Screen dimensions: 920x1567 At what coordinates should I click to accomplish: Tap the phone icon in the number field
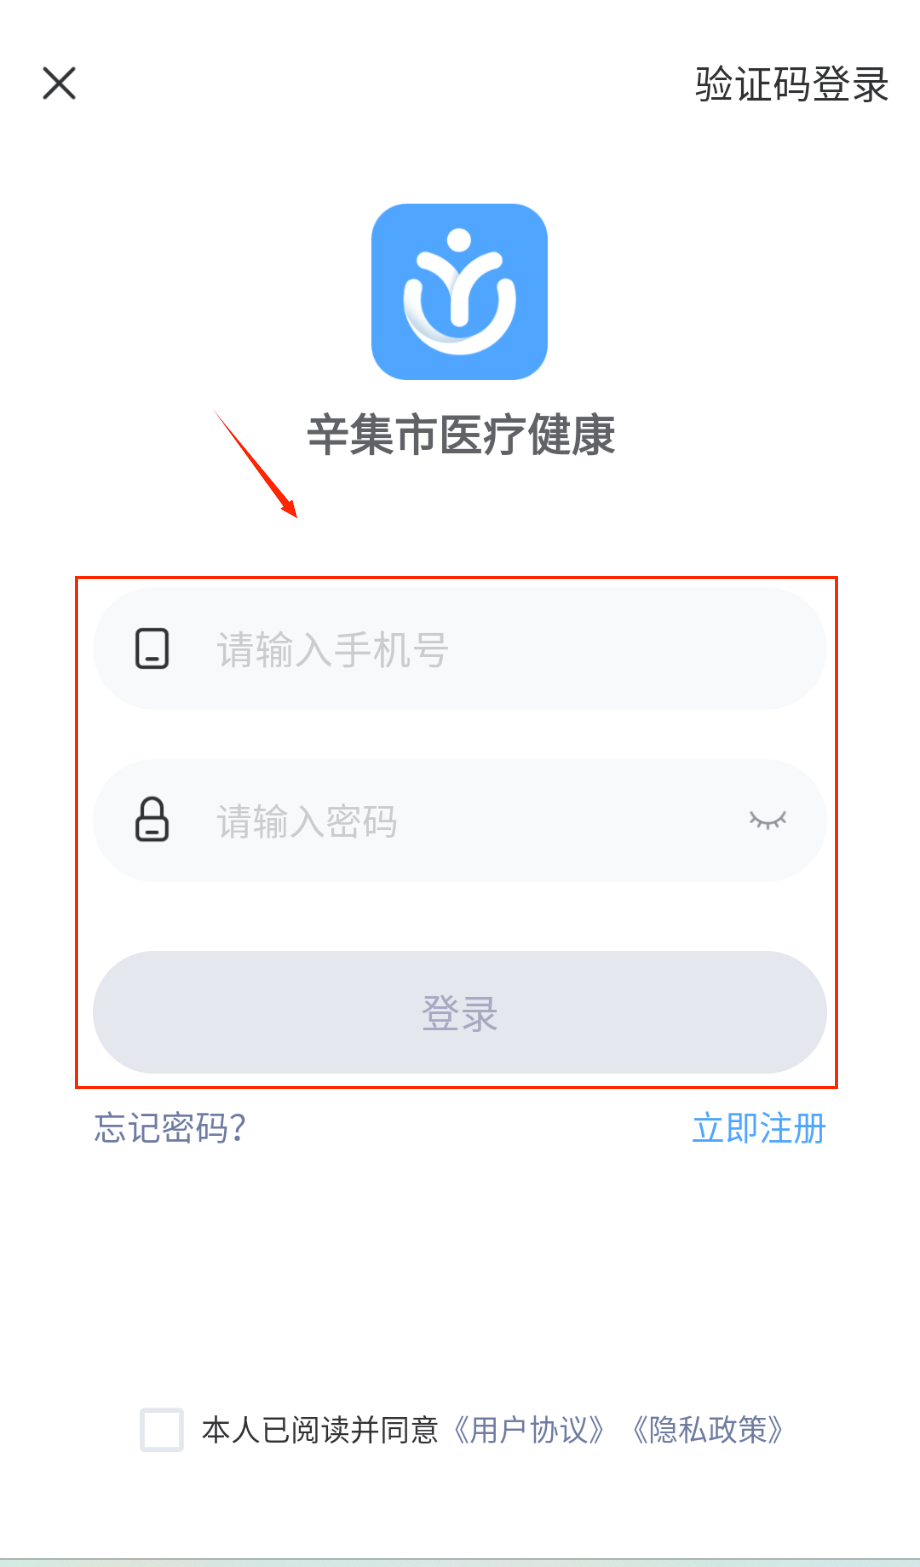click(x=152, y=649)
